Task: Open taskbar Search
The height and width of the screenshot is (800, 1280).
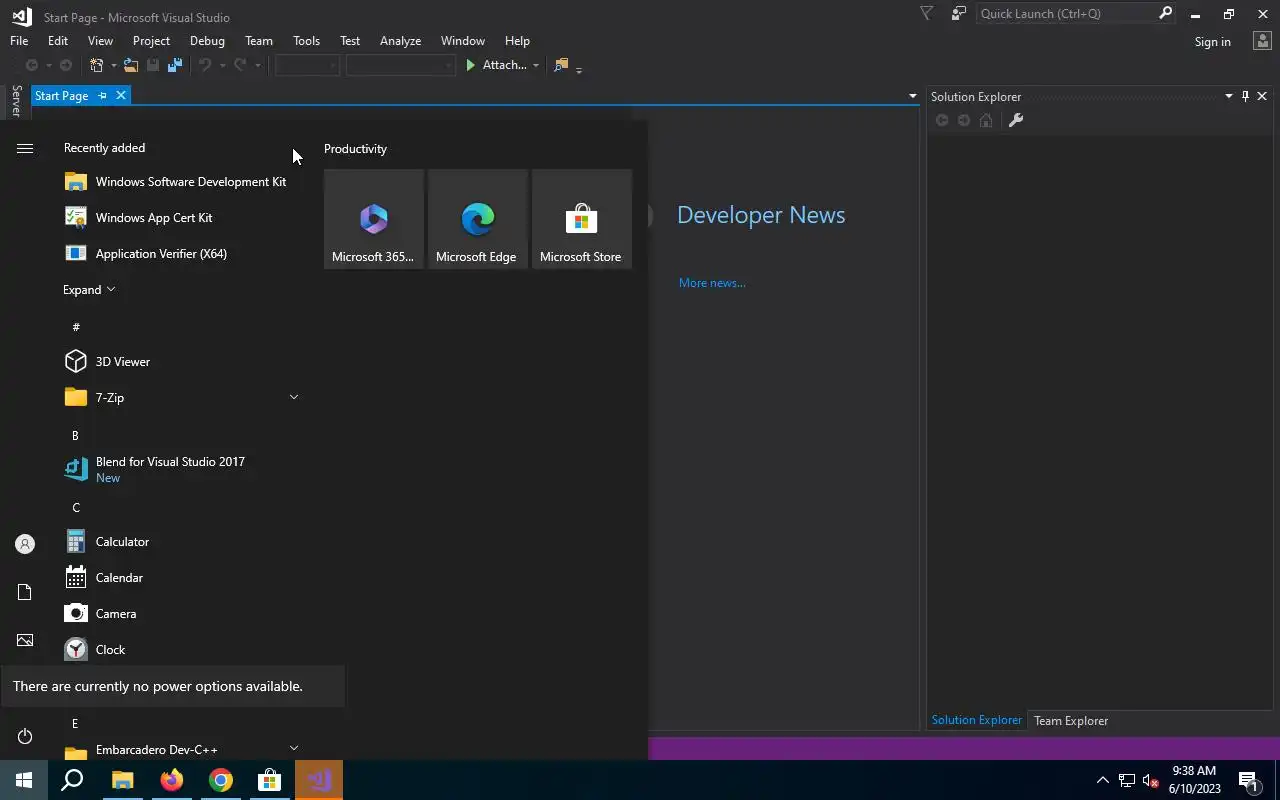Action: (x=72, y=780)
